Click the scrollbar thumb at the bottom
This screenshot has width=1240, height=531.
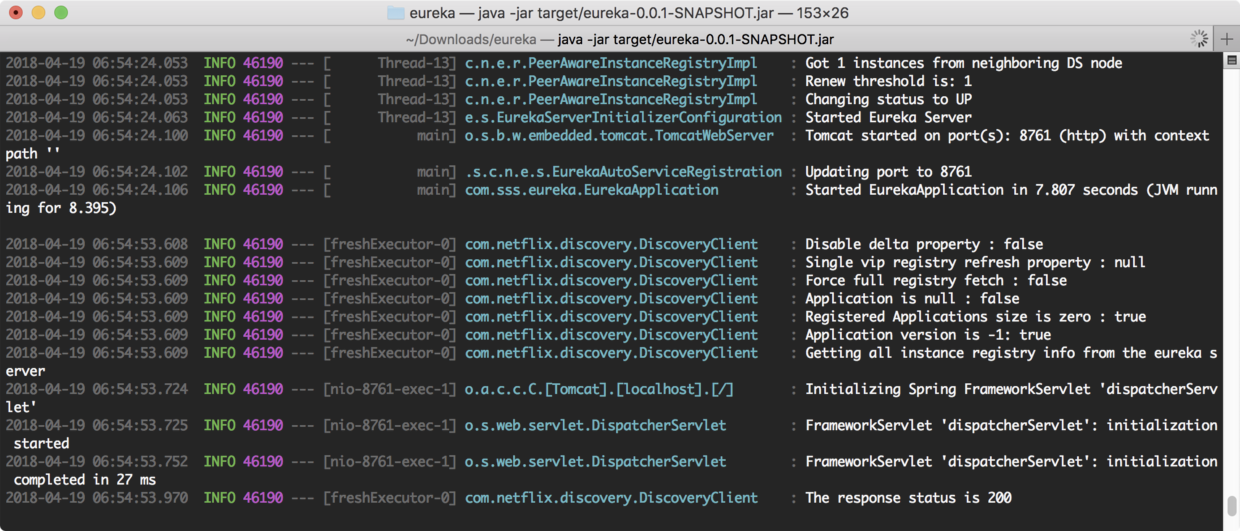pyautogui.click(x=1232, y=505)
